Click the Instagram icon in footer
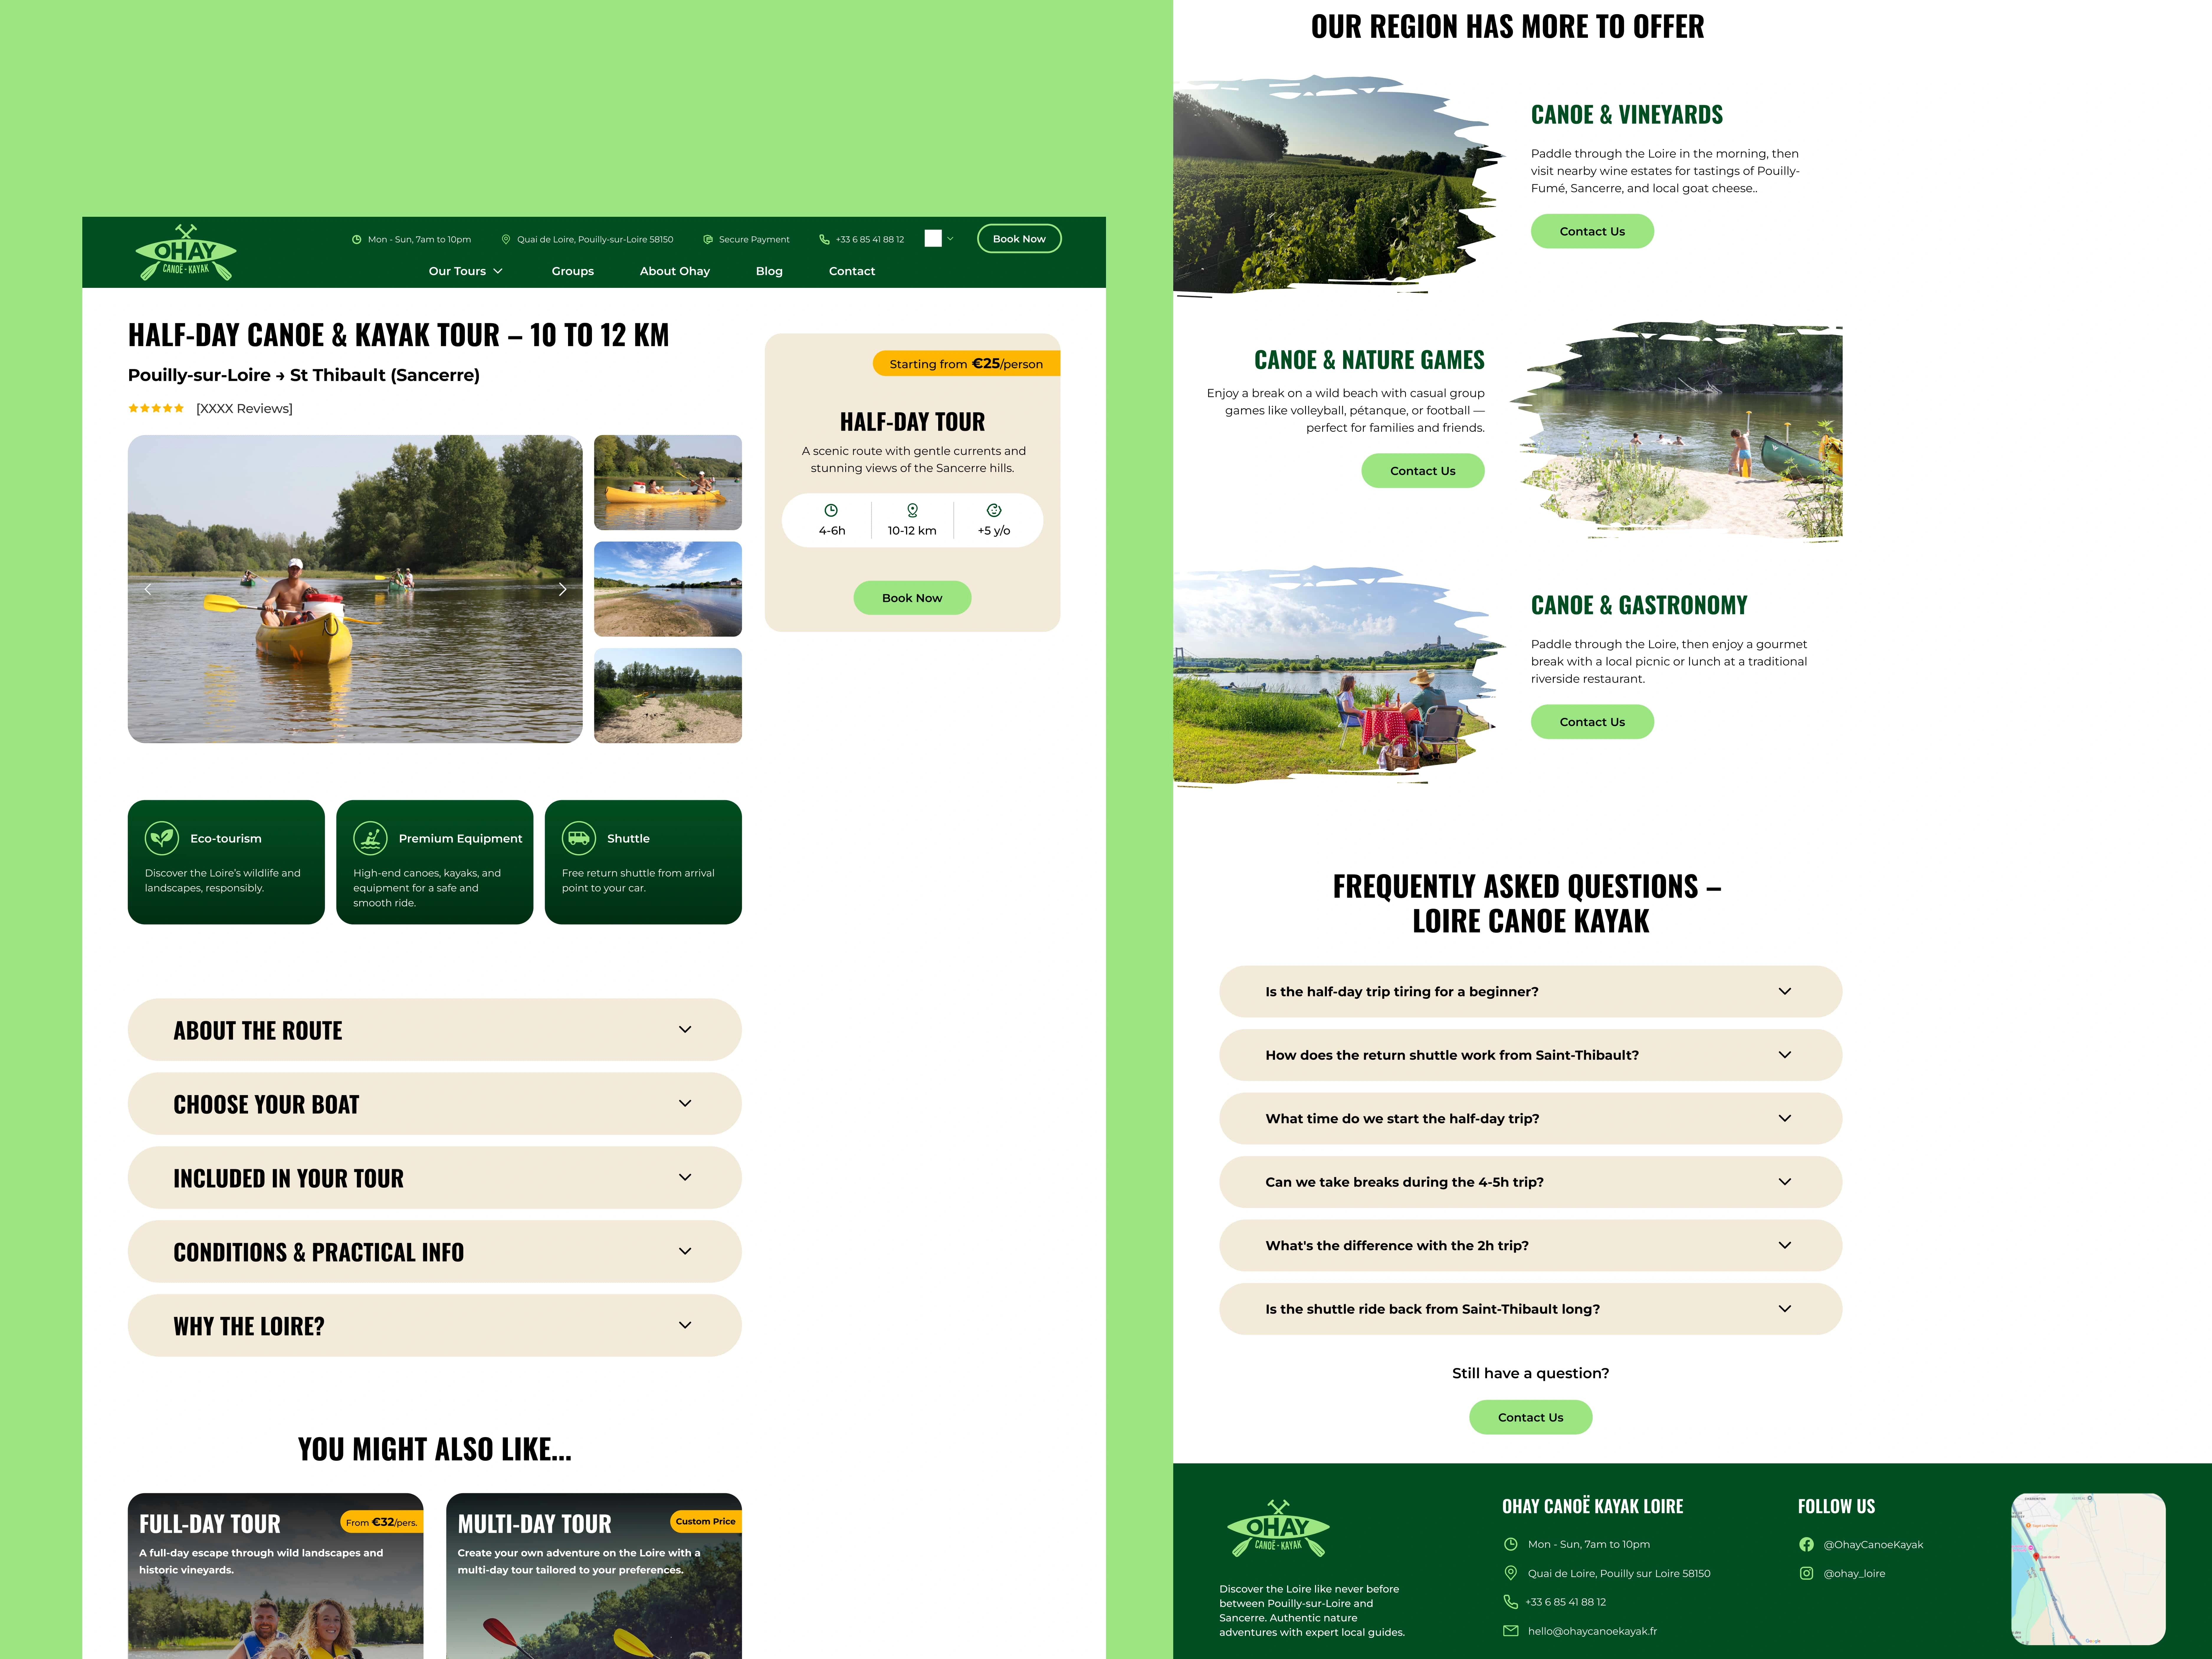The height and width of the screenshot is (1659, 2212). pyautogui.click(x=1806, y=1573)
